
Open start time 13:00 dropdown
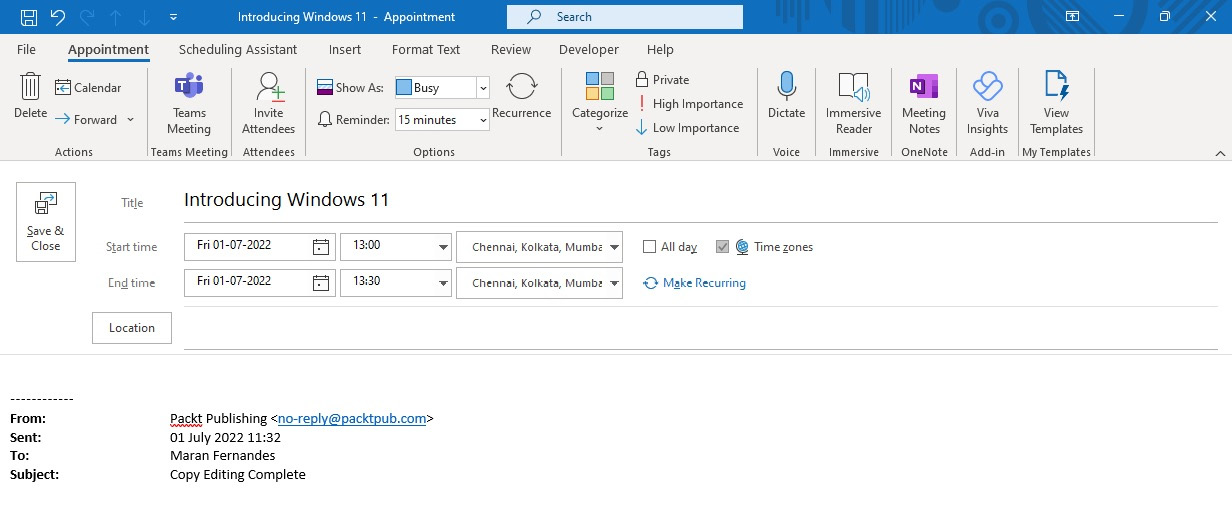tap(443, 246)
